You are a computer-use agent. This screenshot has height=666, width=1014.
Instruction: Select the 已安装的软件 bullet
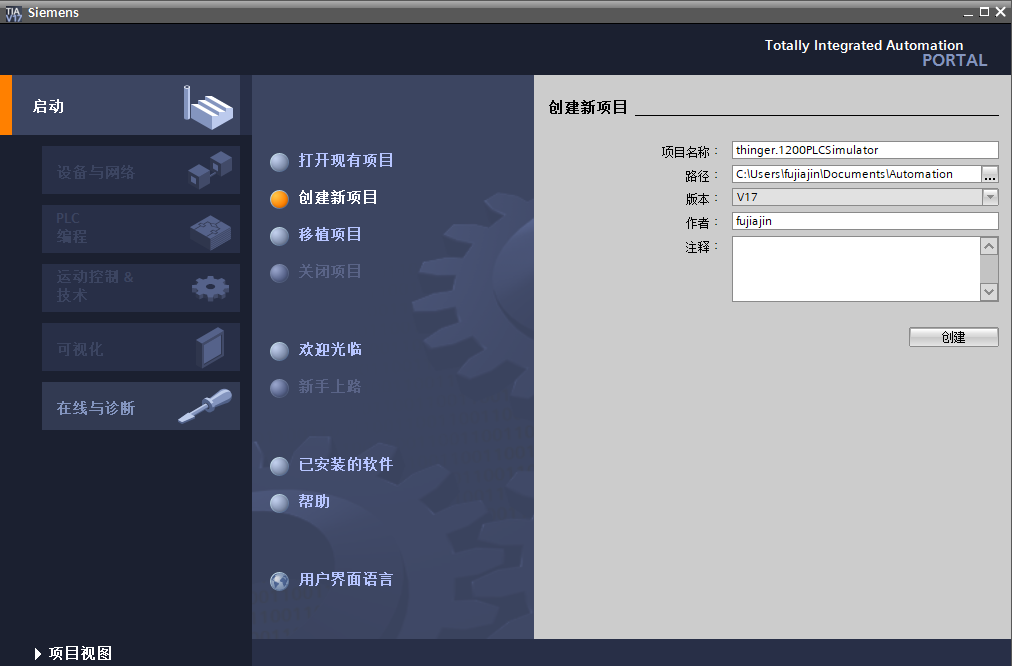(x=279, y=466)
